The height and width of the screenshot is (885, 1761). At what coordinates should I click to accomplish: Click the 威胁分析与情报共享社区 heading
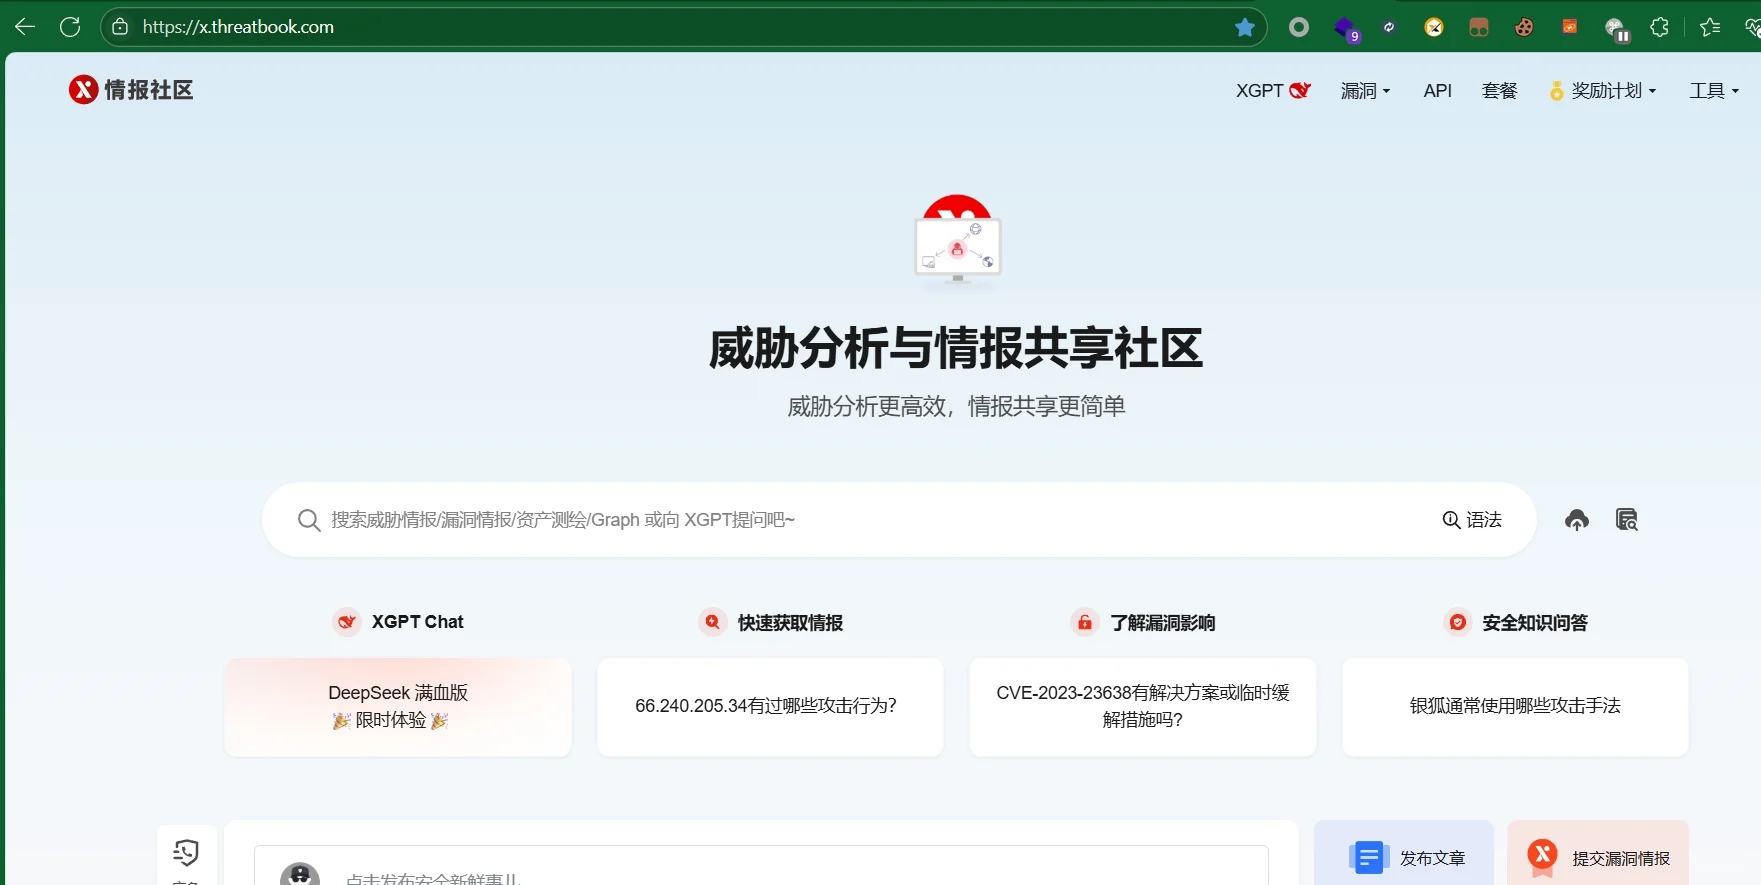point(956,348)
